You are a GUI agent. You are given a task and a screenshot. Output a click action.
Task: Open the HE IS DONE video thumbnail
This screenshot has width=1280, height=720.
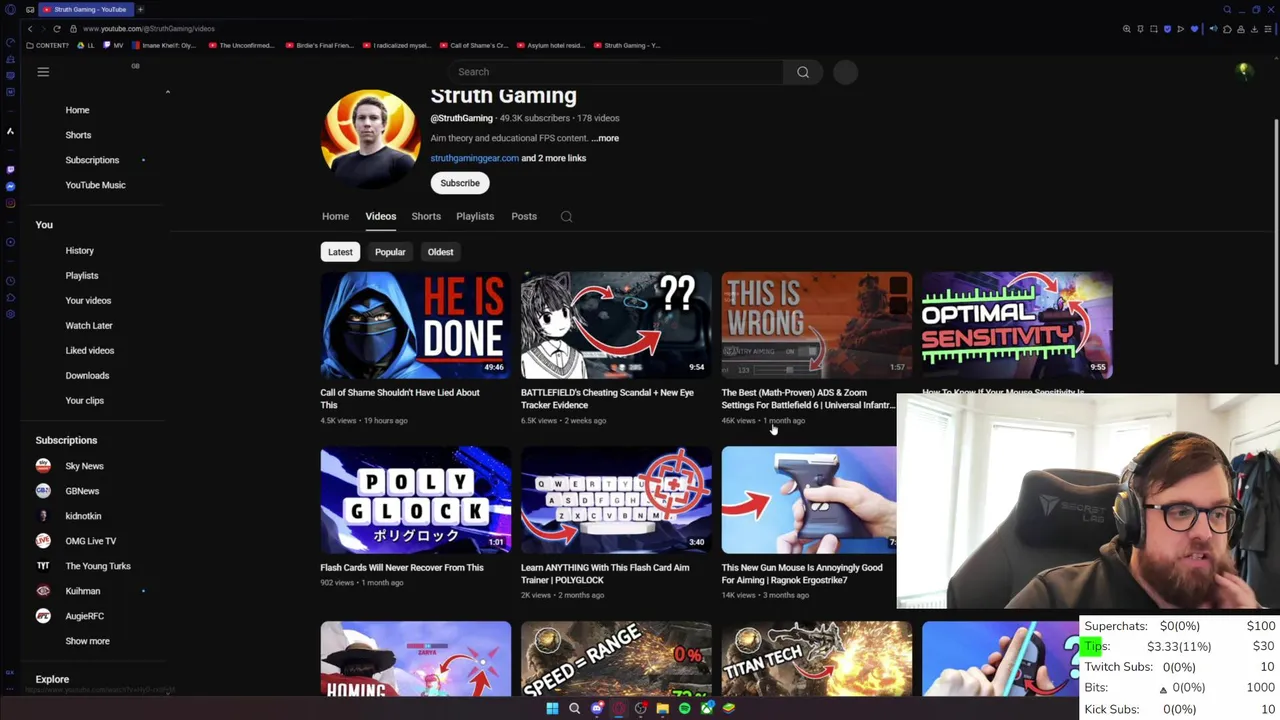click(x=415, y=325)
